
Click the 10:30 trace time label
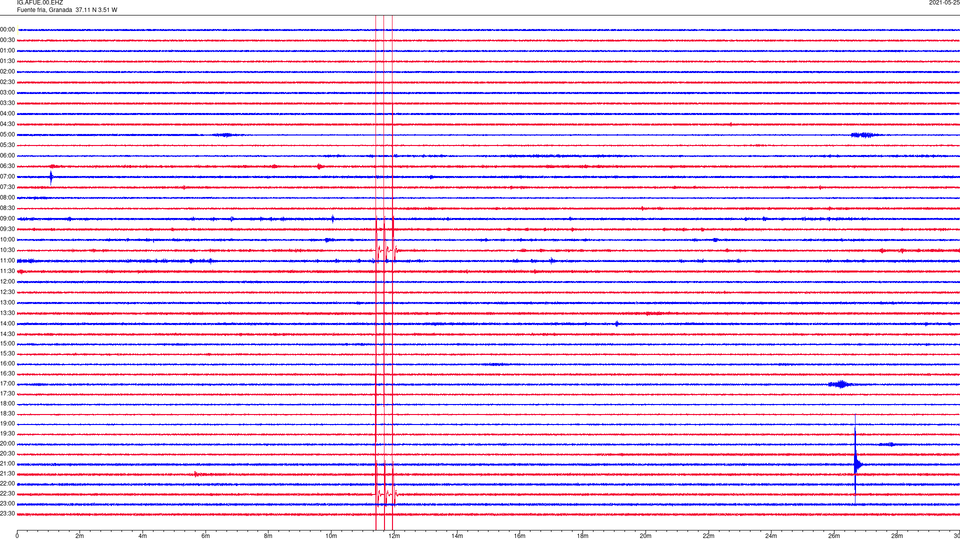point(7,250)
